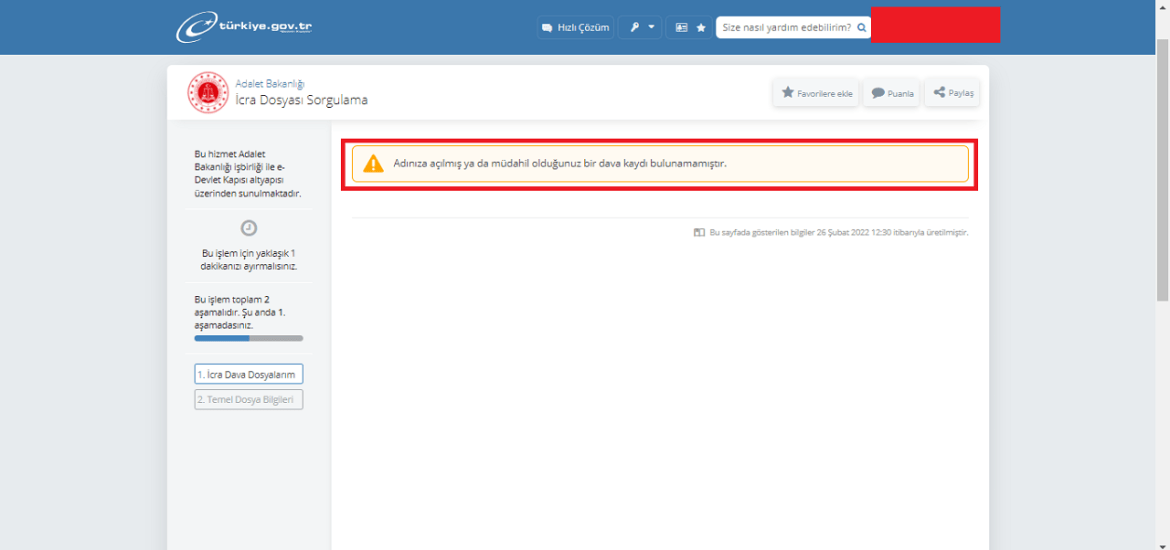Screen dimensions: 1170x550
Task: Click the step progress bar
Action: click(248, 338)
